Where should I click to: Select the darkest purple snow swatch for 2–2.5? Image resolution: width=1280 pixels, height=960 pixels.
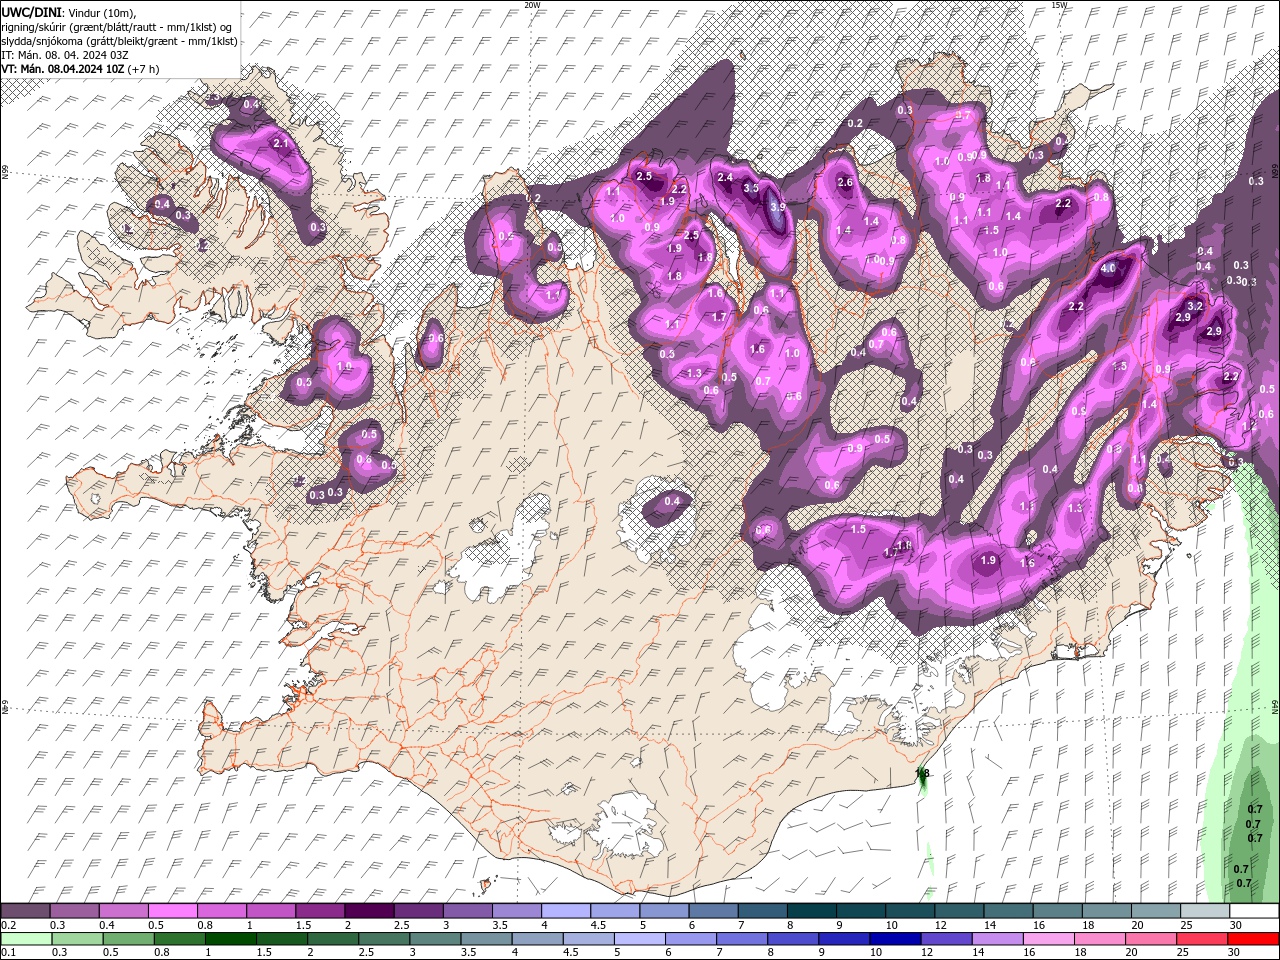(368, 911)
